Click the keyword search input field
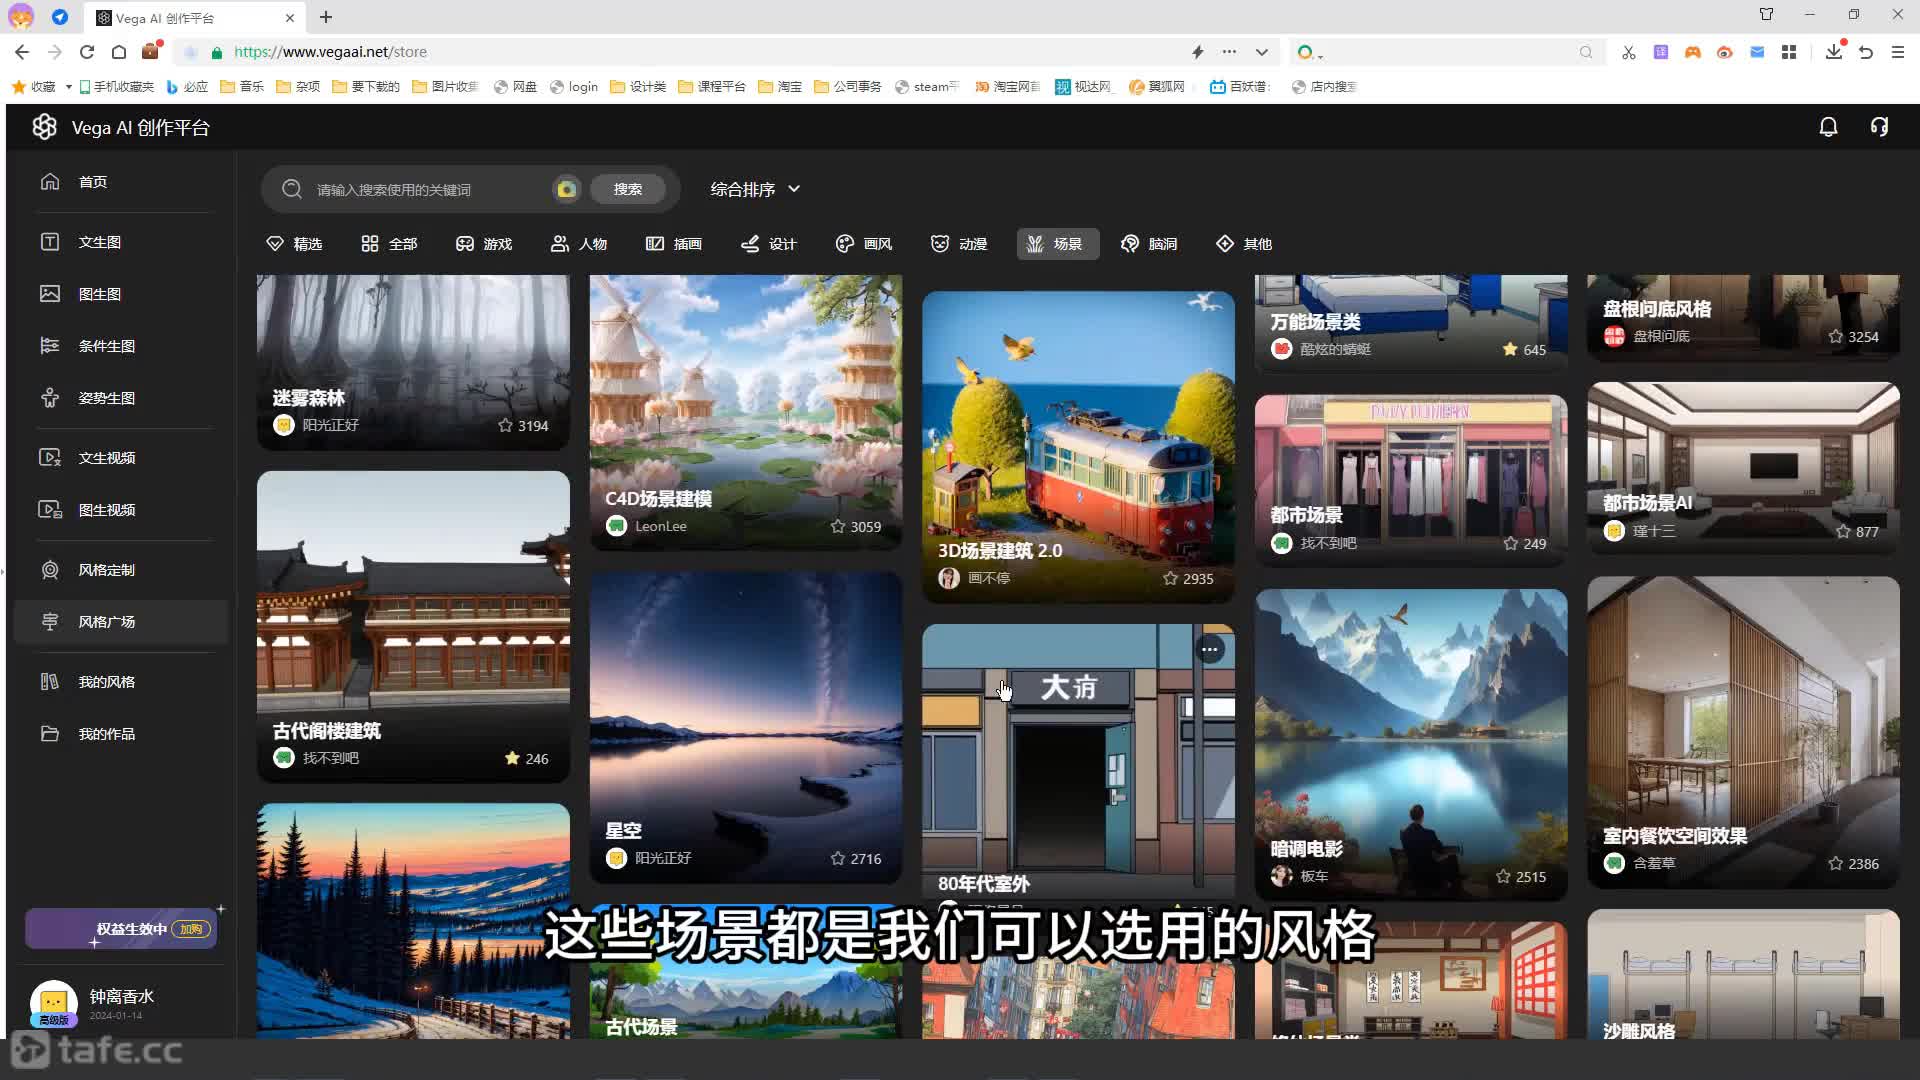 point(430,189)
